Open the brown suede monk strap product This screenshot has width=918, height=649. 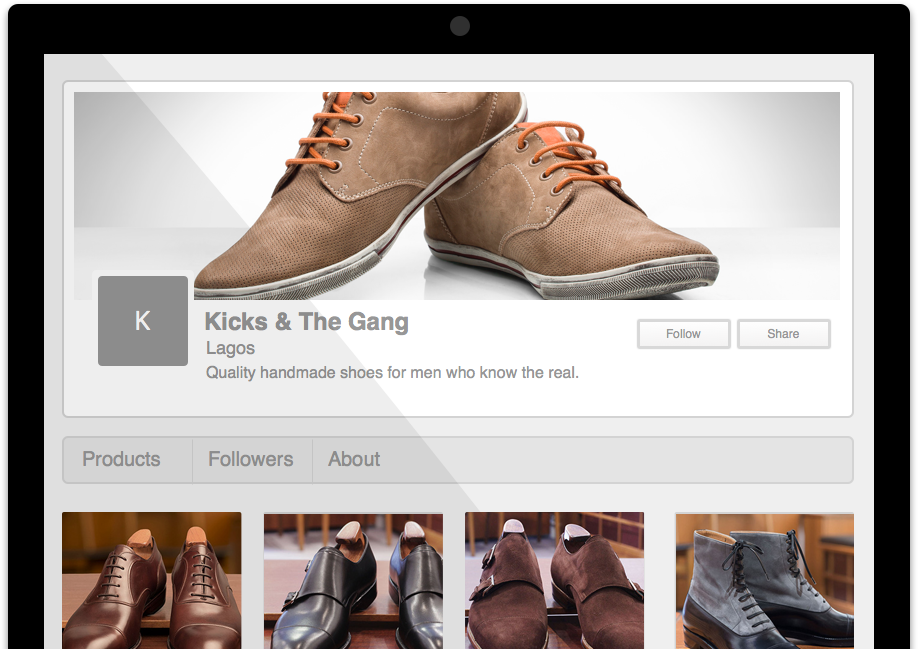(x=554, y=581)
